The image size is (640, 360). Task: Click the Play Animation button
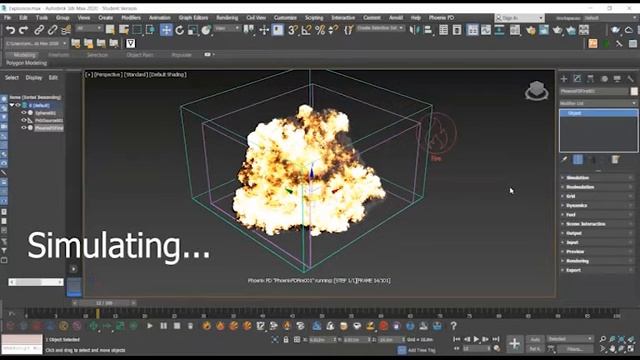(476, 339)
